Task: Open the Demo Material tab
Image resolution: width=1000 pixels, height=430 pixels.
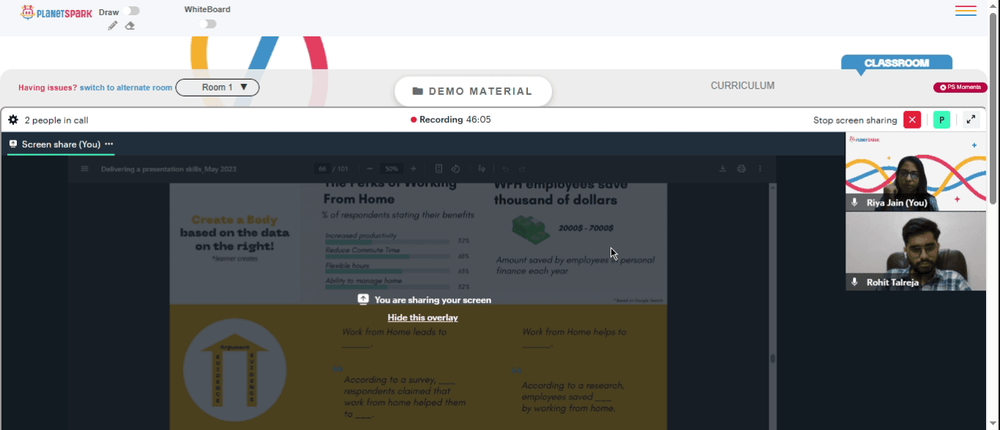Action: point(473,91)
